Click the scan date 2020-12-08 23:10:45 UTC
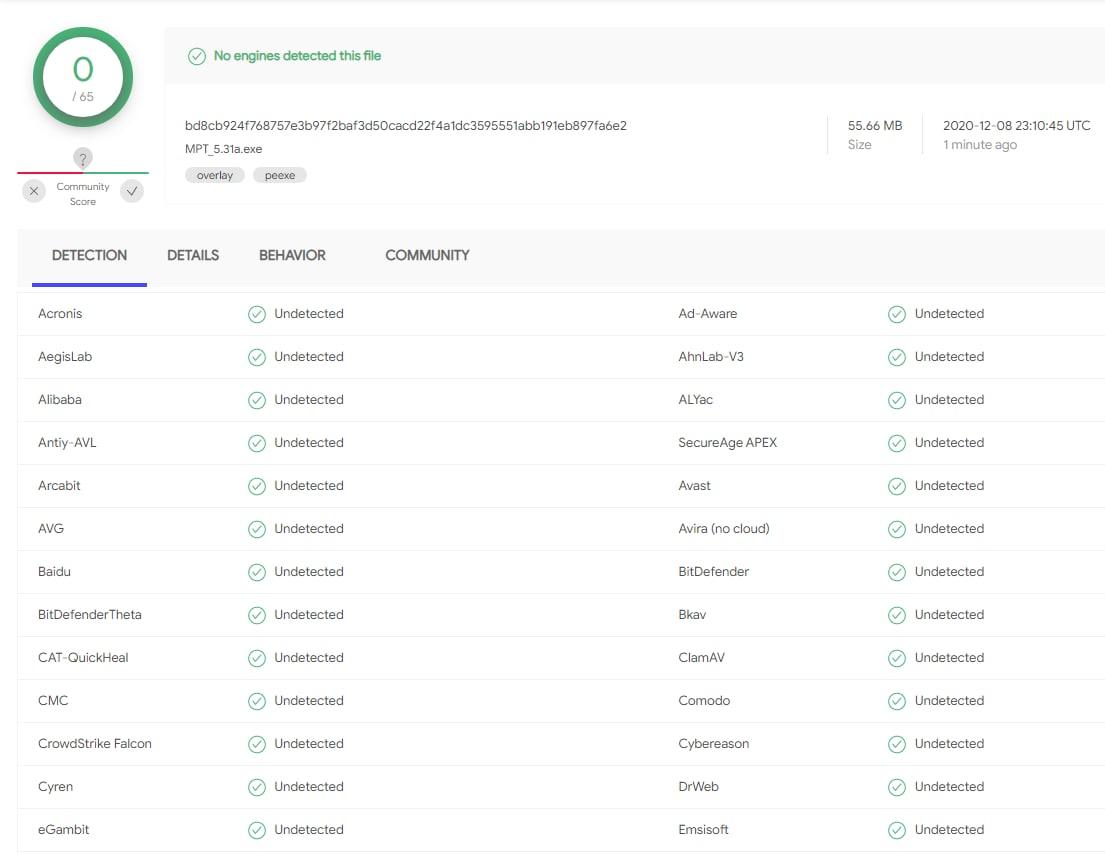 (1017, 125)
